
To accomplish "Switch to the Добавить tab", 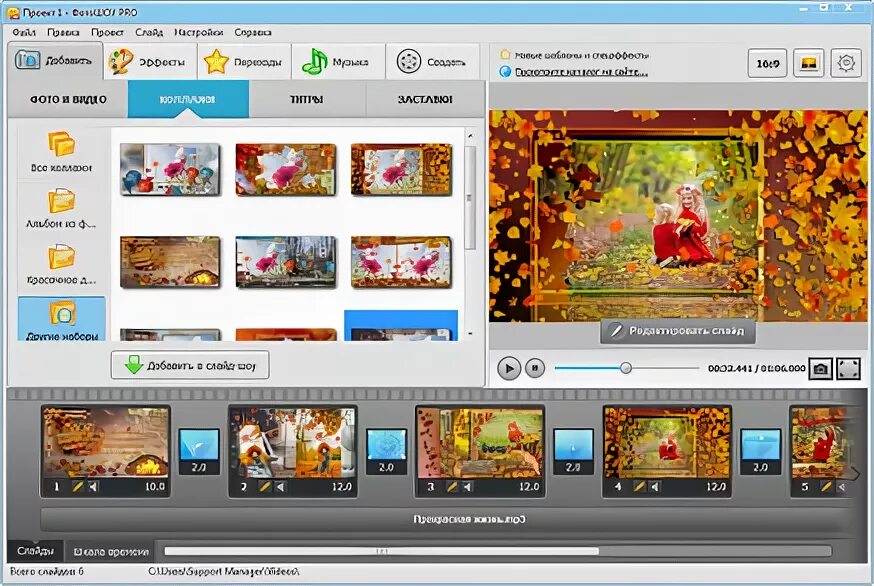I will click(55, 60).
